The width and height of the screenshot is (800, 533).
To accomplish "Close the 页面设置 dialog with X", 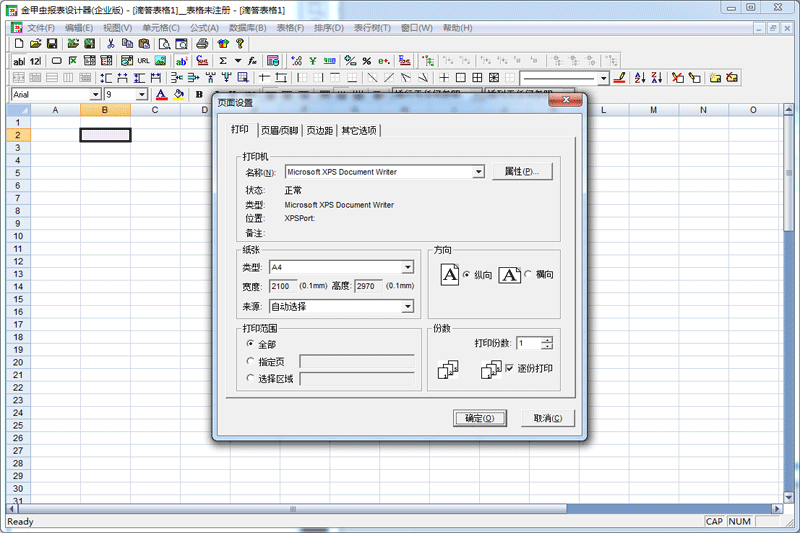I will coord(566,100).
